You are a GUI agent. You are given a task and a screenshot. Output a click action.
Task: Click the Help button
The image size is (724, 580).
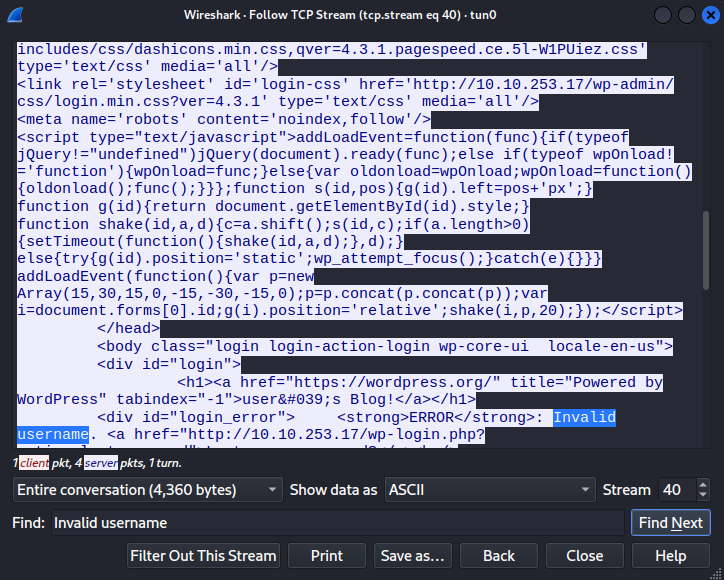670,556
